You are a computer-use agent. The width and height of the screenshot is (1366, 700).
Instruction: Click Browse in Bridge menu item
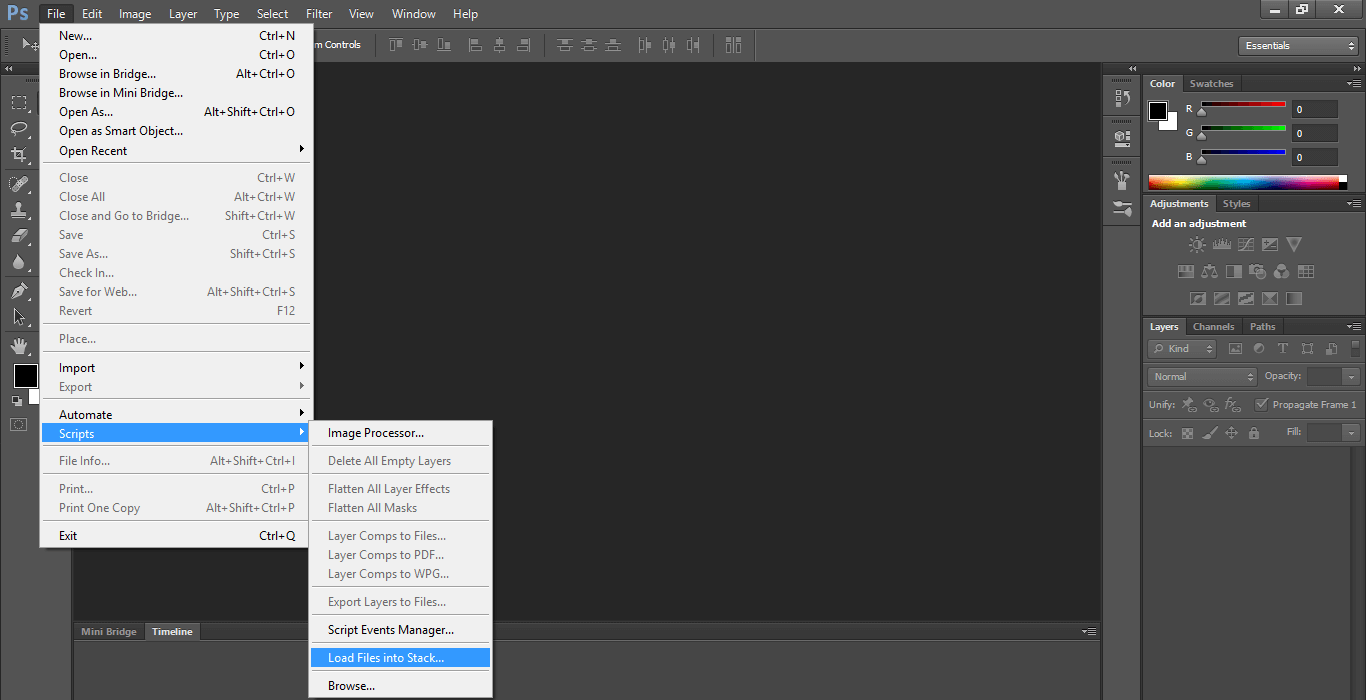point(176,74)
